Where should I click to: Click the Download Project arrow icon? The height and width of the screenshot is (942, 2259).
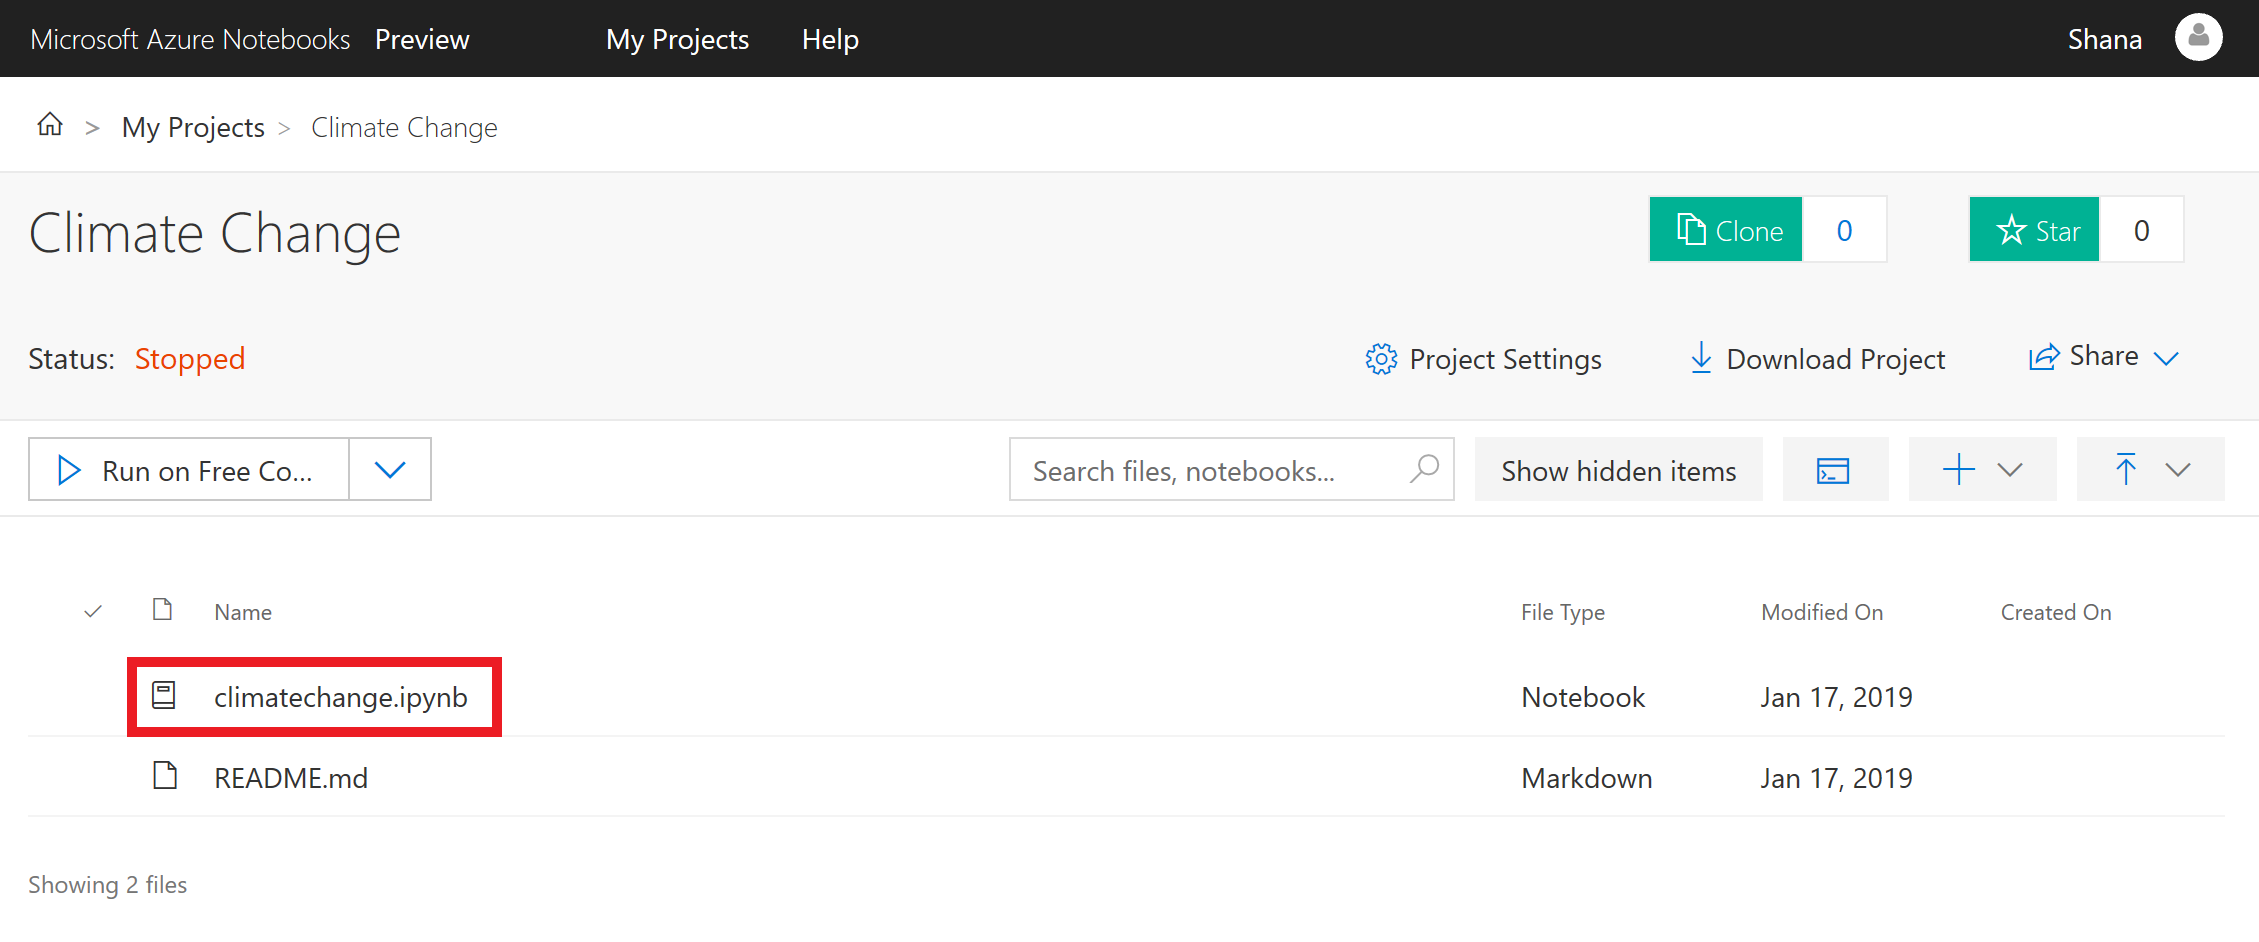1700,358
